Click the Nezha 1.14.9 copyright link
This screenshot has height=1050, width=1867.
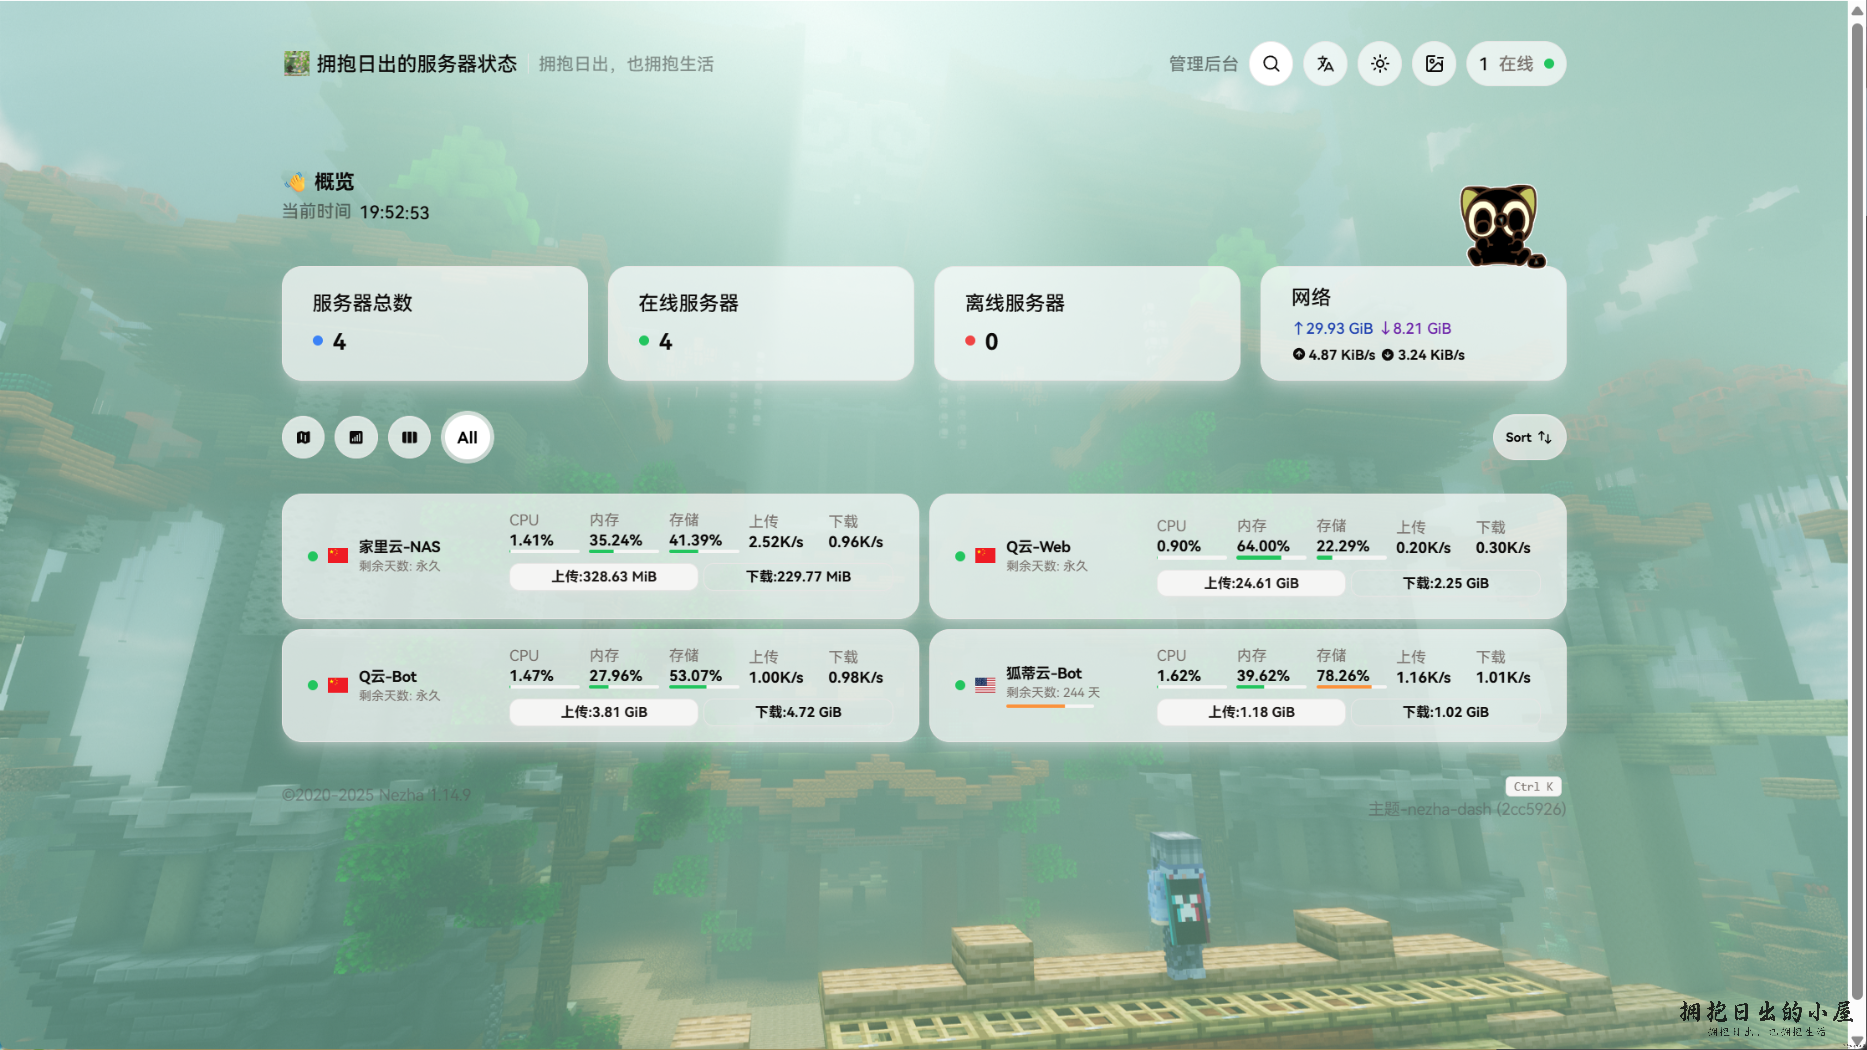[377, 794]
